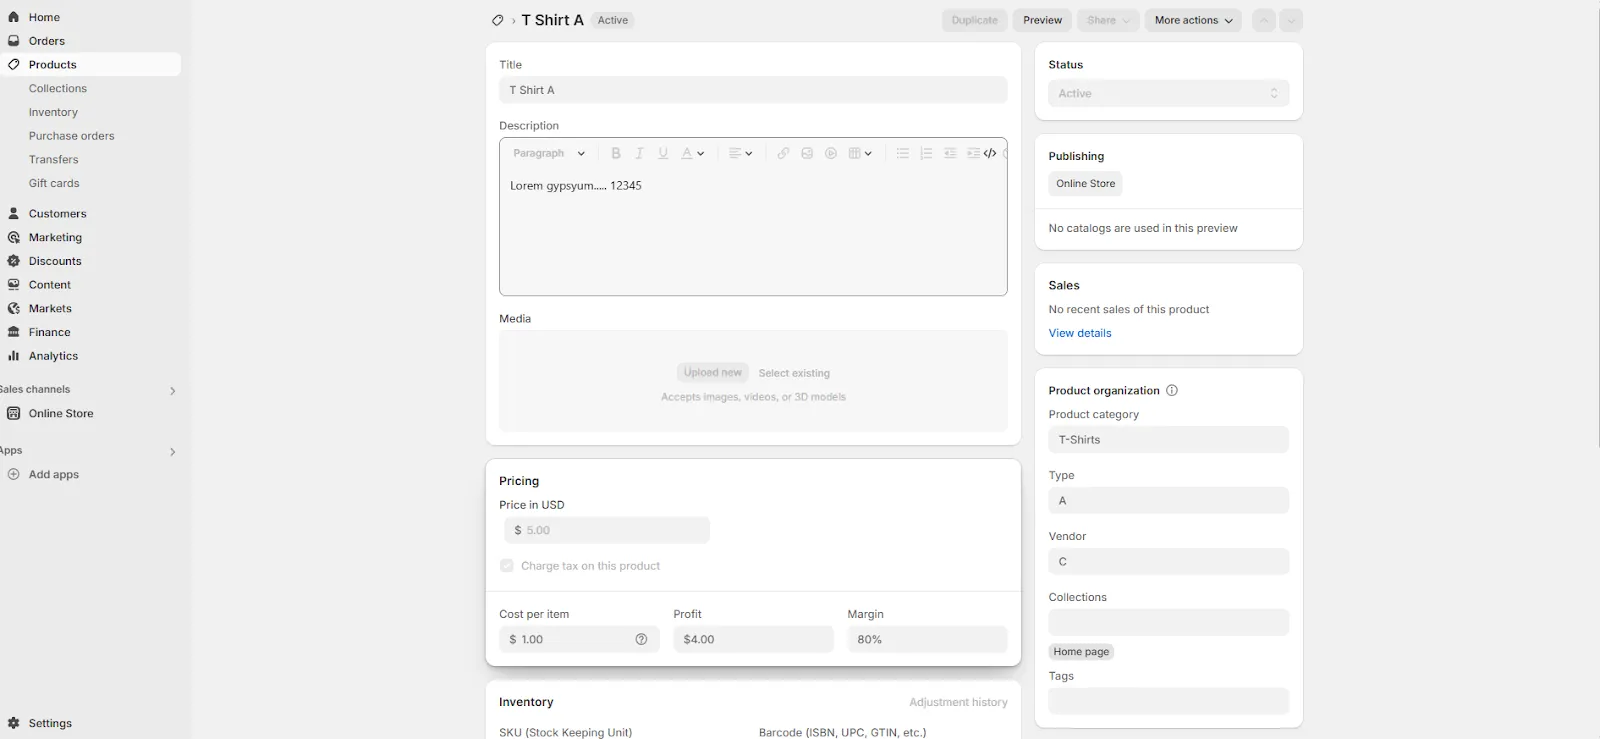Outdent the description text
1600x739 pixels.
click(x=950, y=153)
